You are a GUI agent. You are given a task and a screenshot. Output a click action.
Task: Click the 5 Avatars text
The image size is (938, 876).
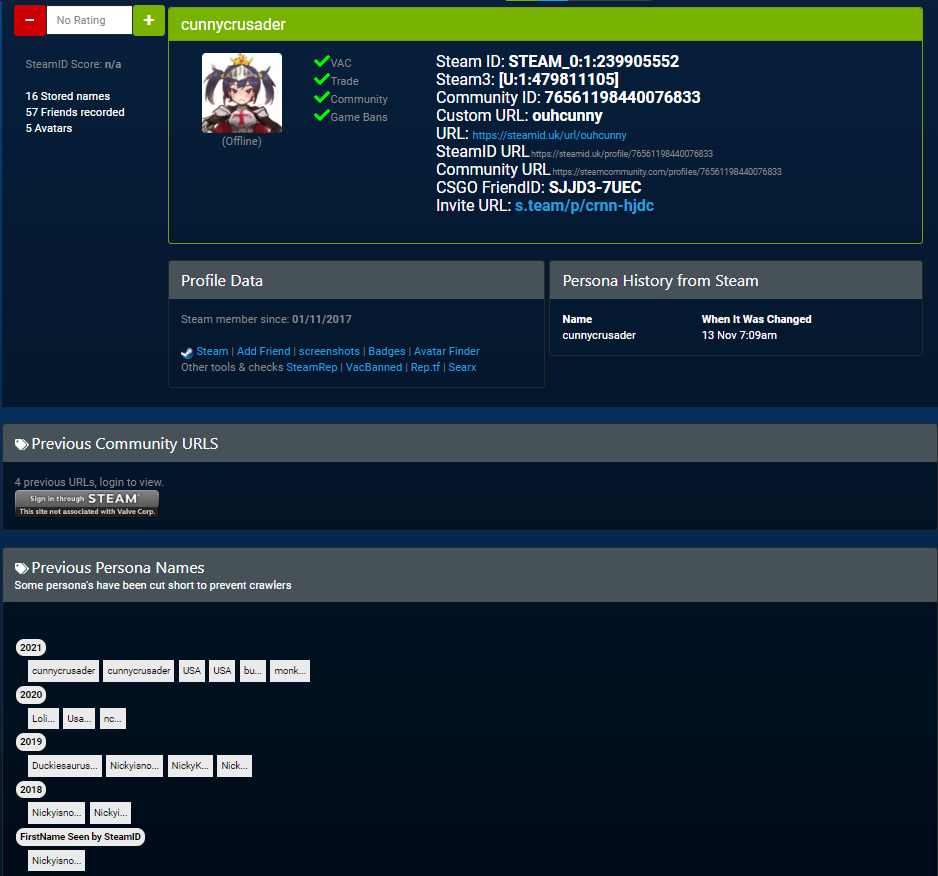point(48,129)
